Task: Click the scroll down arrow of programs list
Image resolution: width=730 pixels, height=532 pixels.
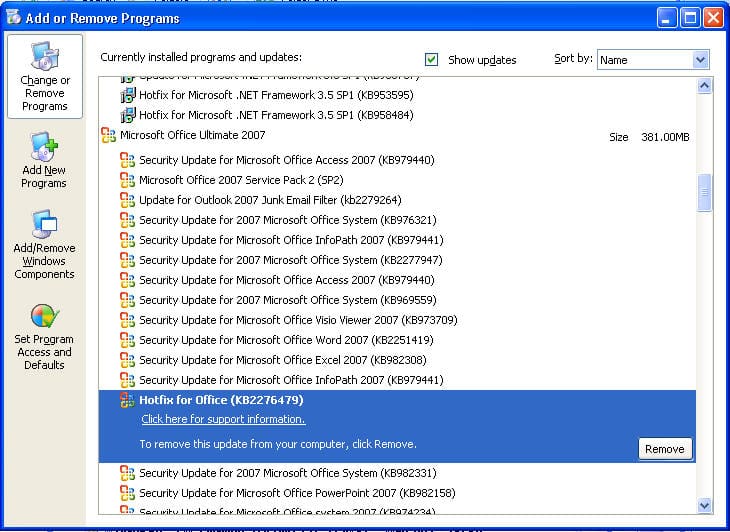Action: 704,505
